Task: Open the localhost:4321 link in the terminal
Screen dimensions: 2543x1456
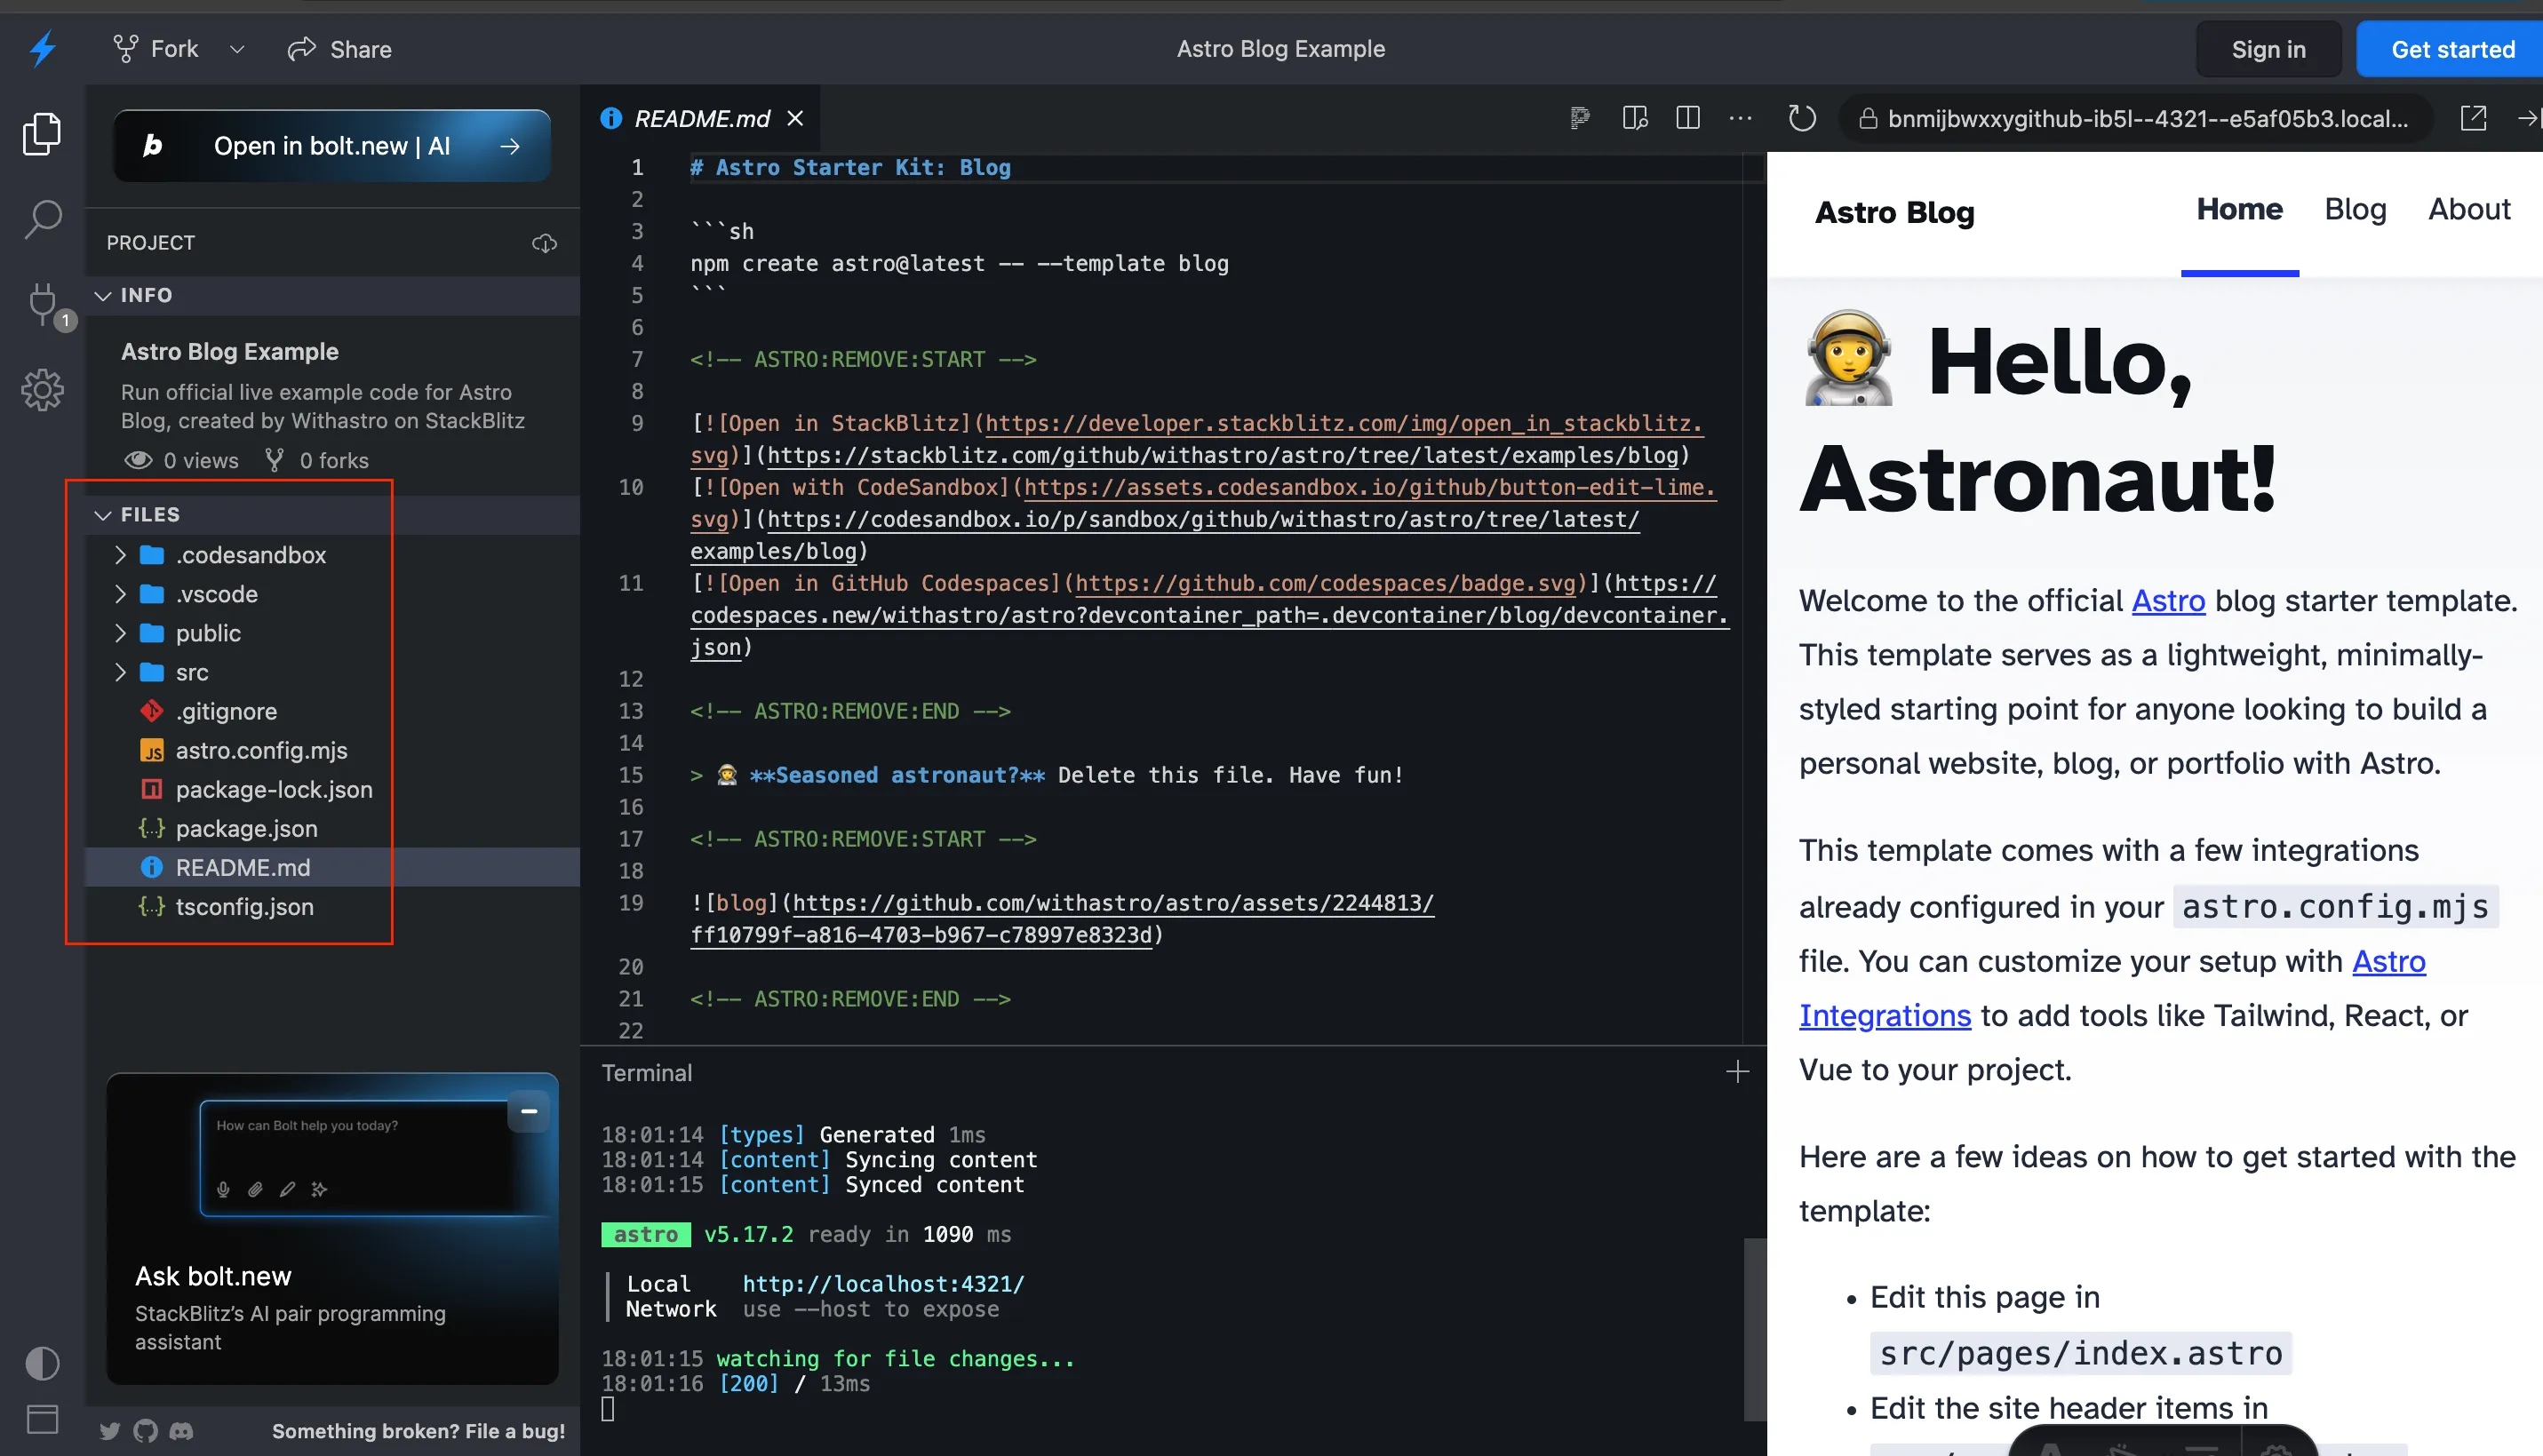Action: (x=882, y=1284)
